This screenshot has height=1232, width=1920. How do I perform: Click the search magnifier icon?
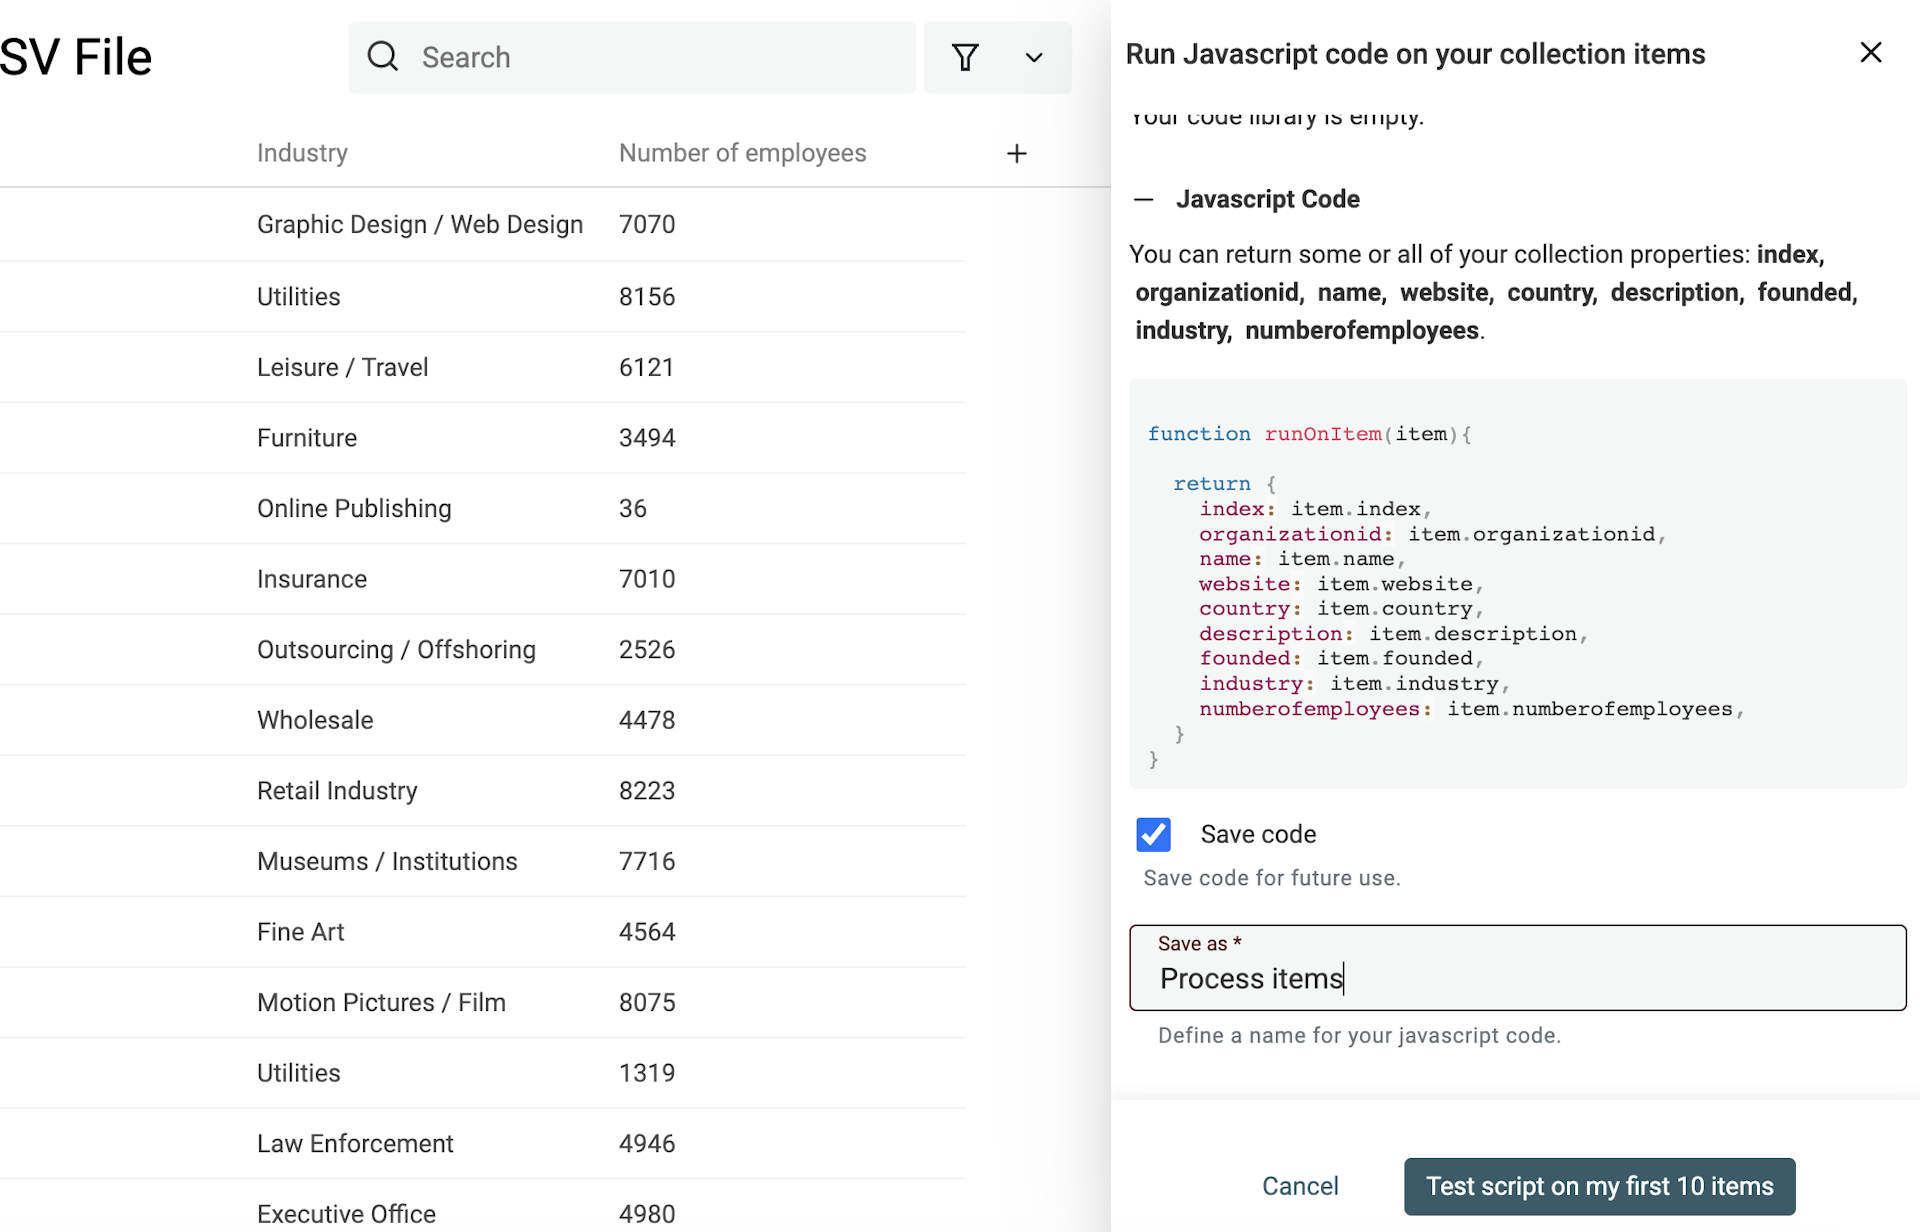pyautogui.click(x=383, y=57)
